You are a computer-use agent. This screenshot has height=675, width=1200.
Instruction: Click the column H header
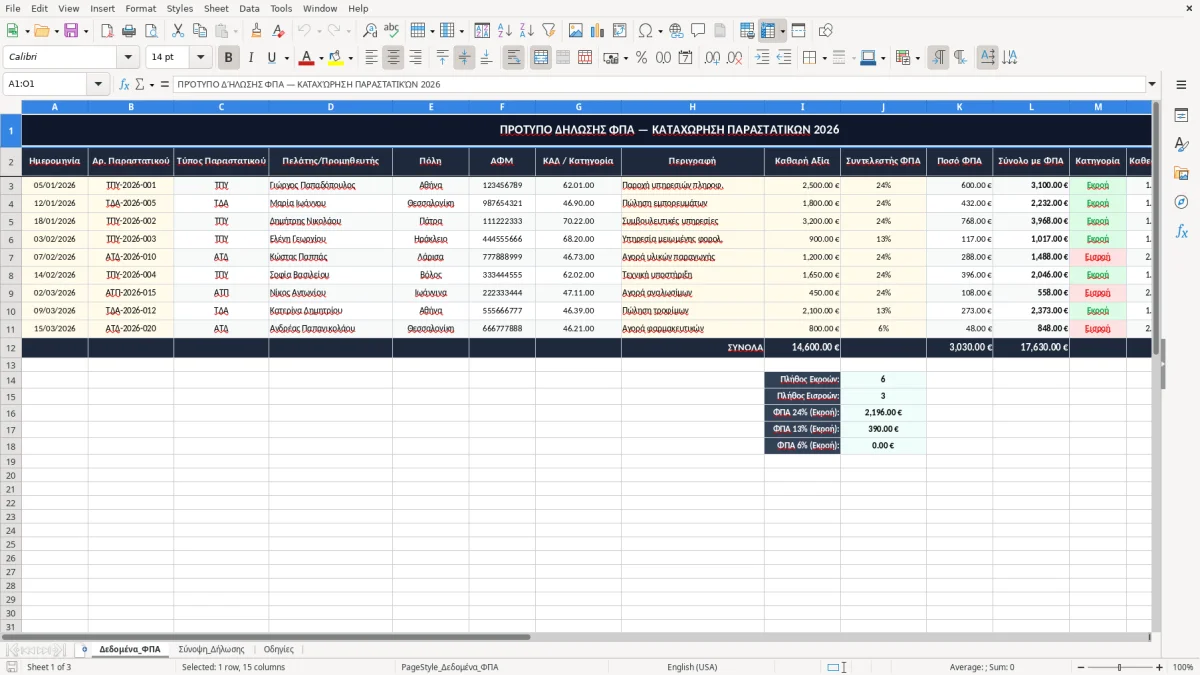(x=692, y=107)
